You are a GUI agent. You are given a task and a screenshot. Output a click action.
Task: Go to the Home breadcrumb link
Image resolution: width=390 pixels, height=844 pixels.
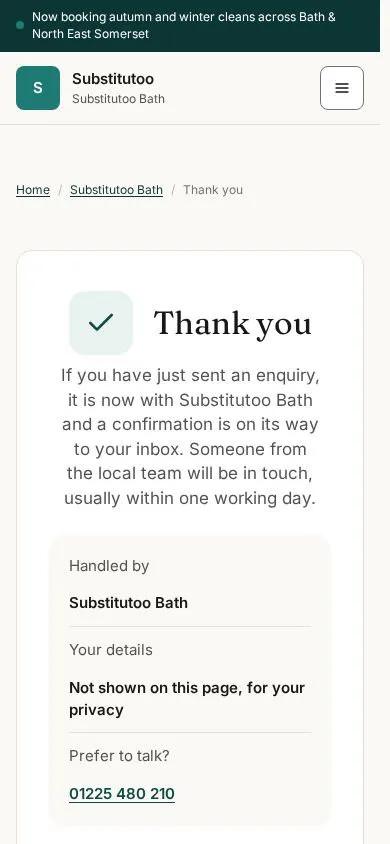pos(33,190)
